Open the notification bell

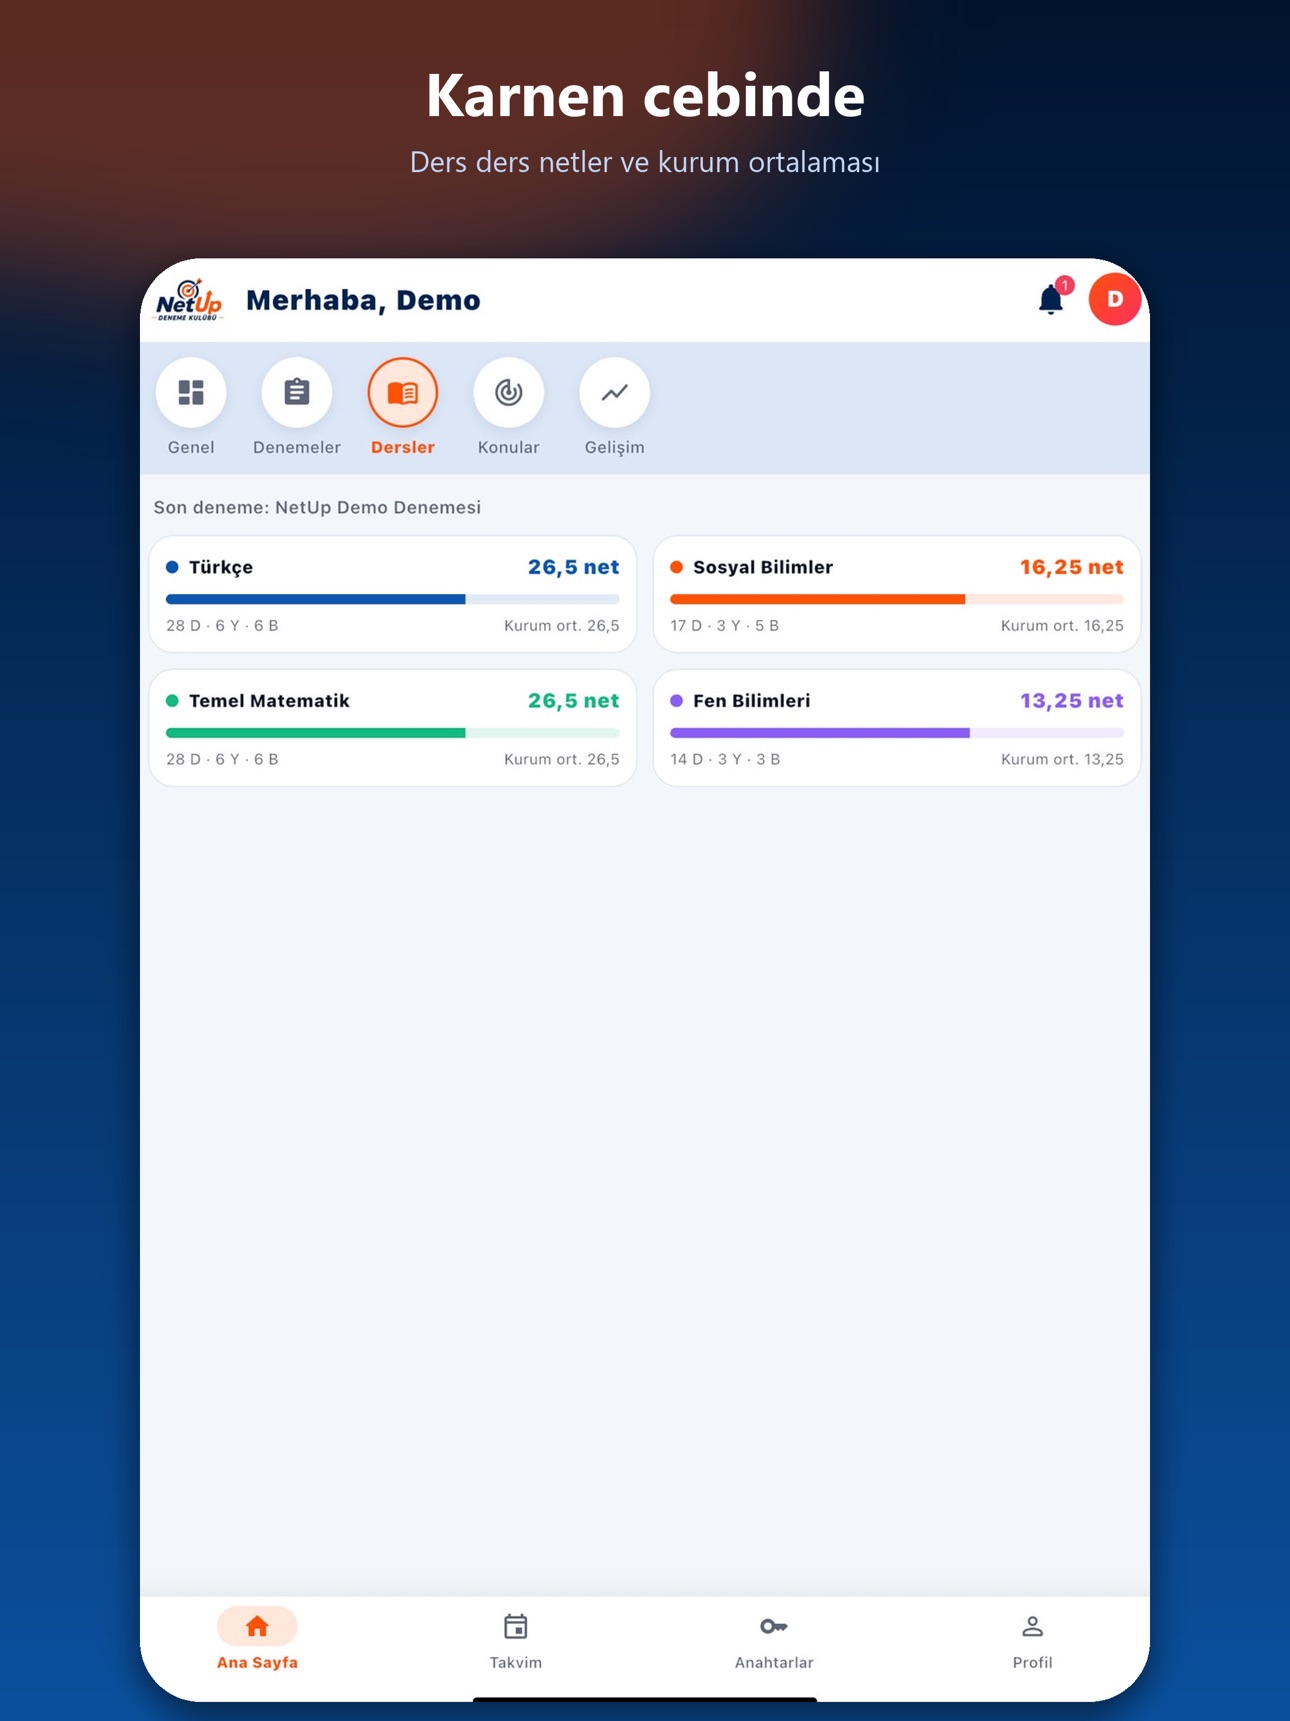[x=1050, y=299]
